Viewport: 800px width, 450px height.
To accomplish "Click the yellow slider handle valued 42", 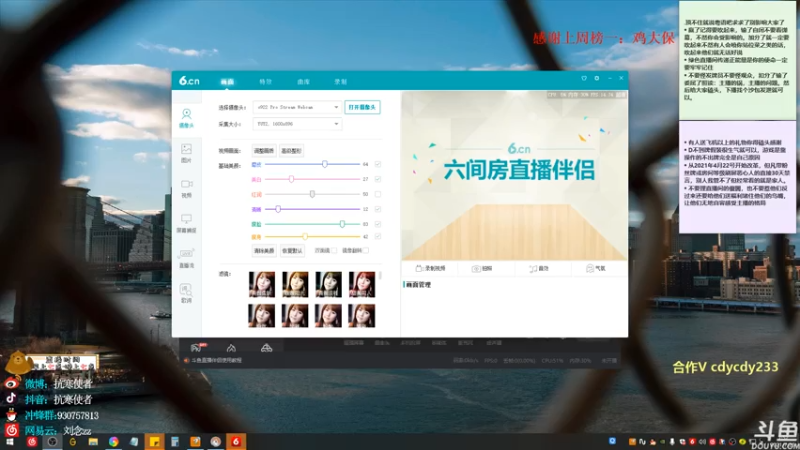I will (x=305, y=236).
